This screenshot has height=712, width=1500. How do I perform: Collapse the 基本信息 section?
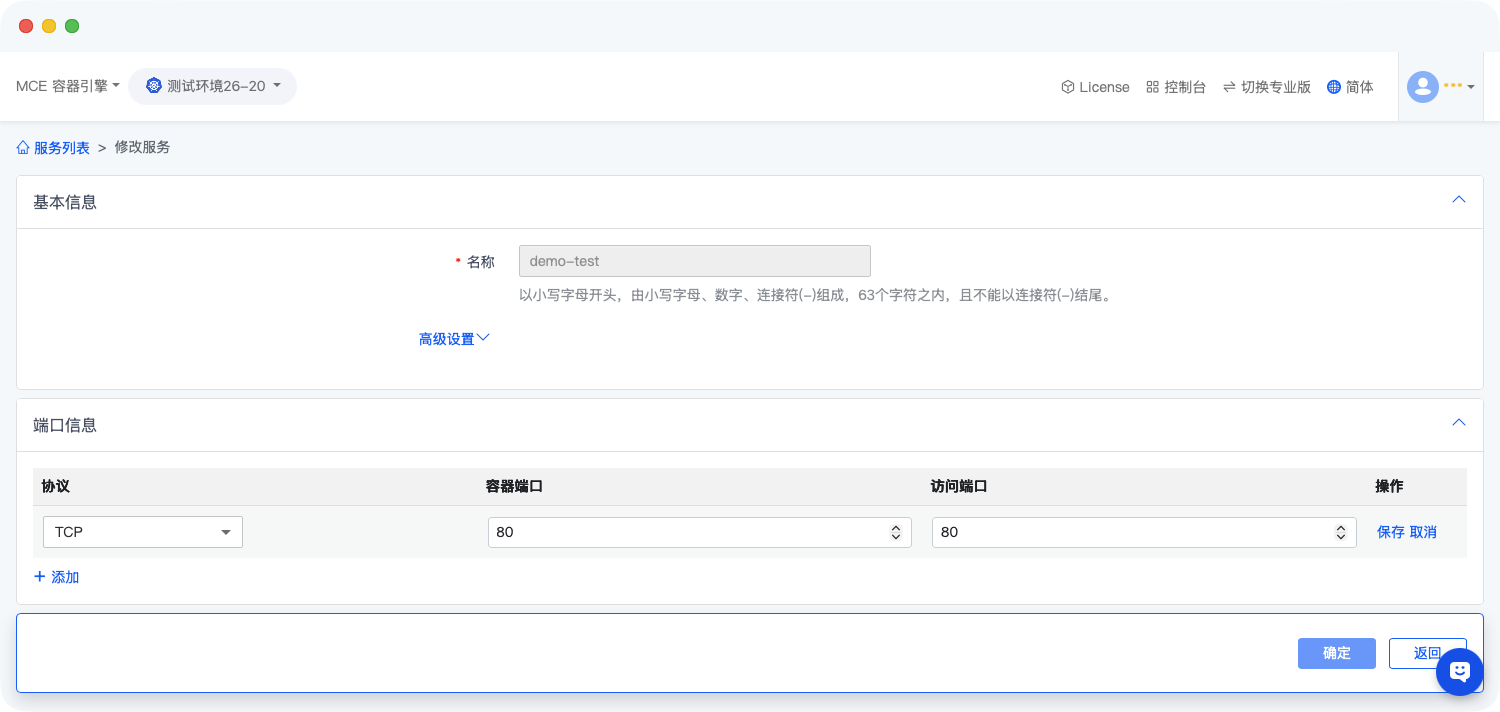[x=1458, y=200]
